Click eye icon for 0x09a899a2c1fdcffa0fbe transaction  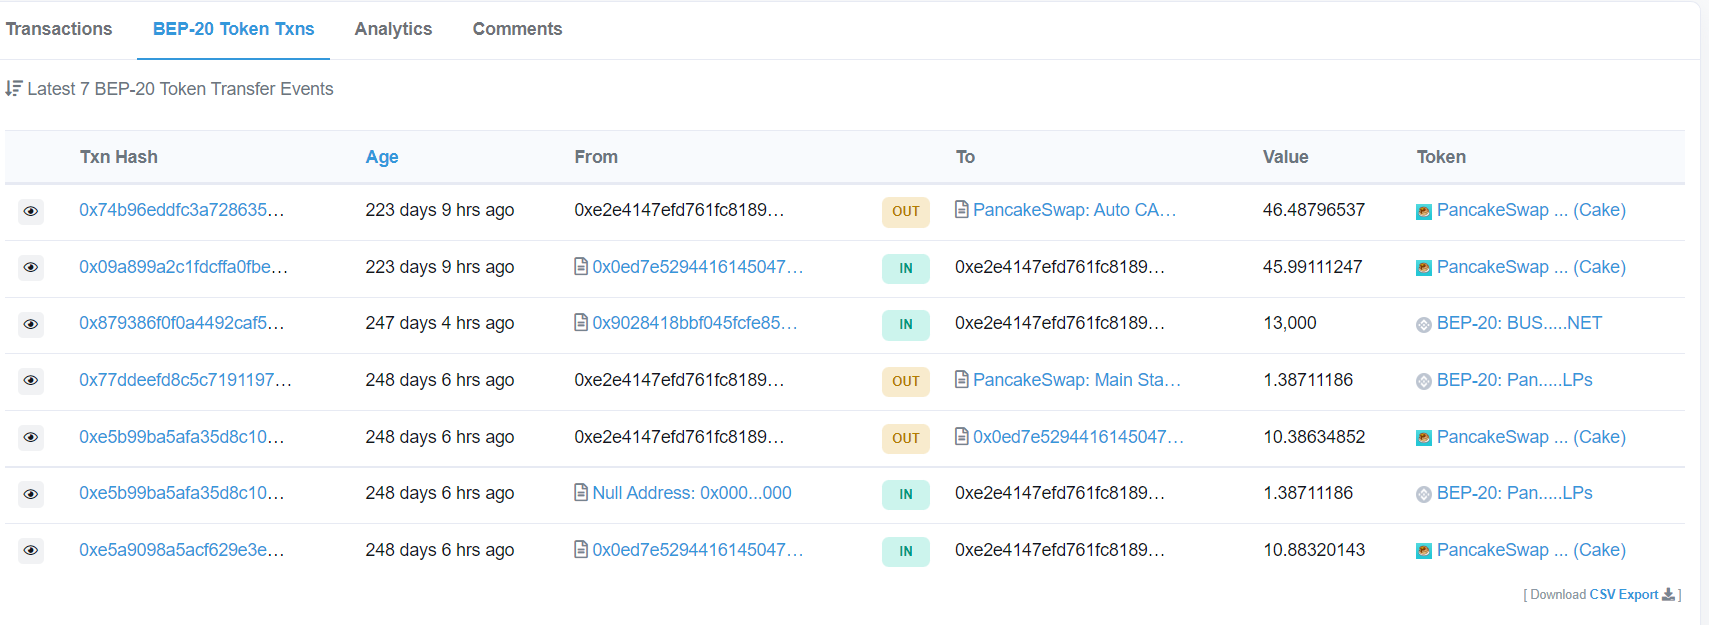coord(31,267)
